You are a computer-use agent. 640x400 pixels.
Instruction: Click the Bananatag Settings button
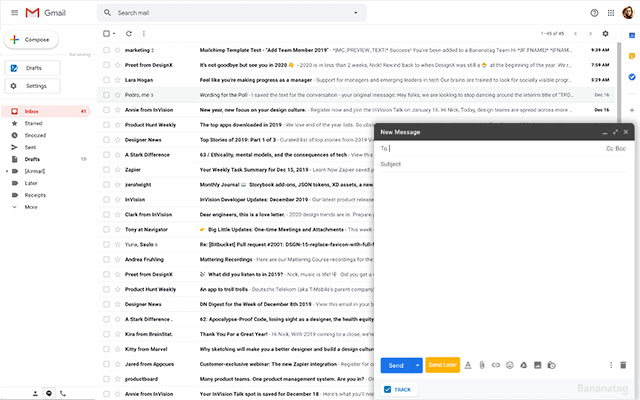(x=33, y=86)
